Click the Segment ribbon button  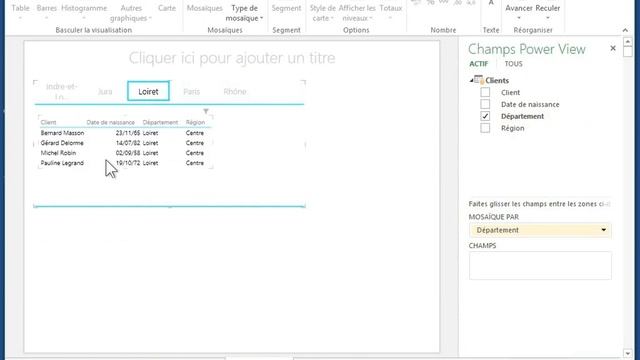(x=286, y=8)
